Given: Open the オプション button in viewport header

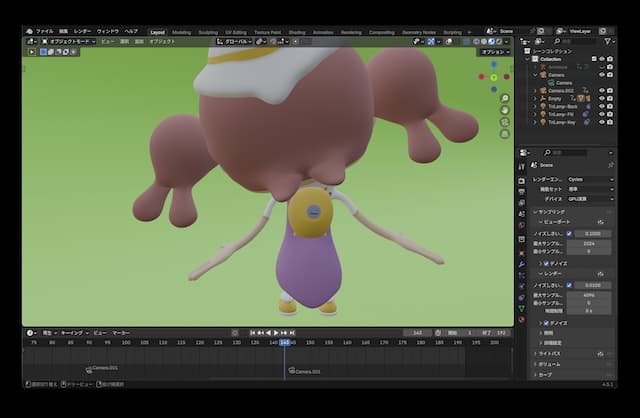Looking at the screenshot, I should (x=493, y=51).
